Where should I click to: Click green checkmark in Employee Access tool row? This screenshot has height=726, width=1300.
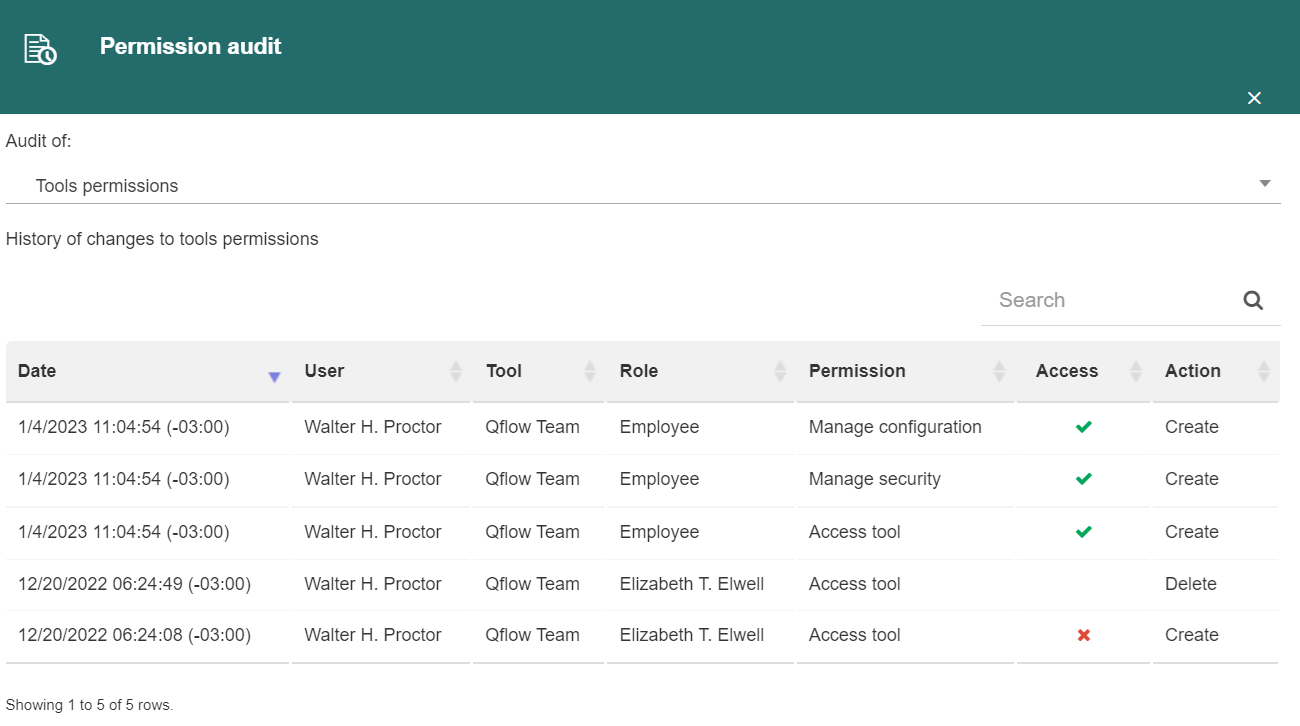[1083, 532]
